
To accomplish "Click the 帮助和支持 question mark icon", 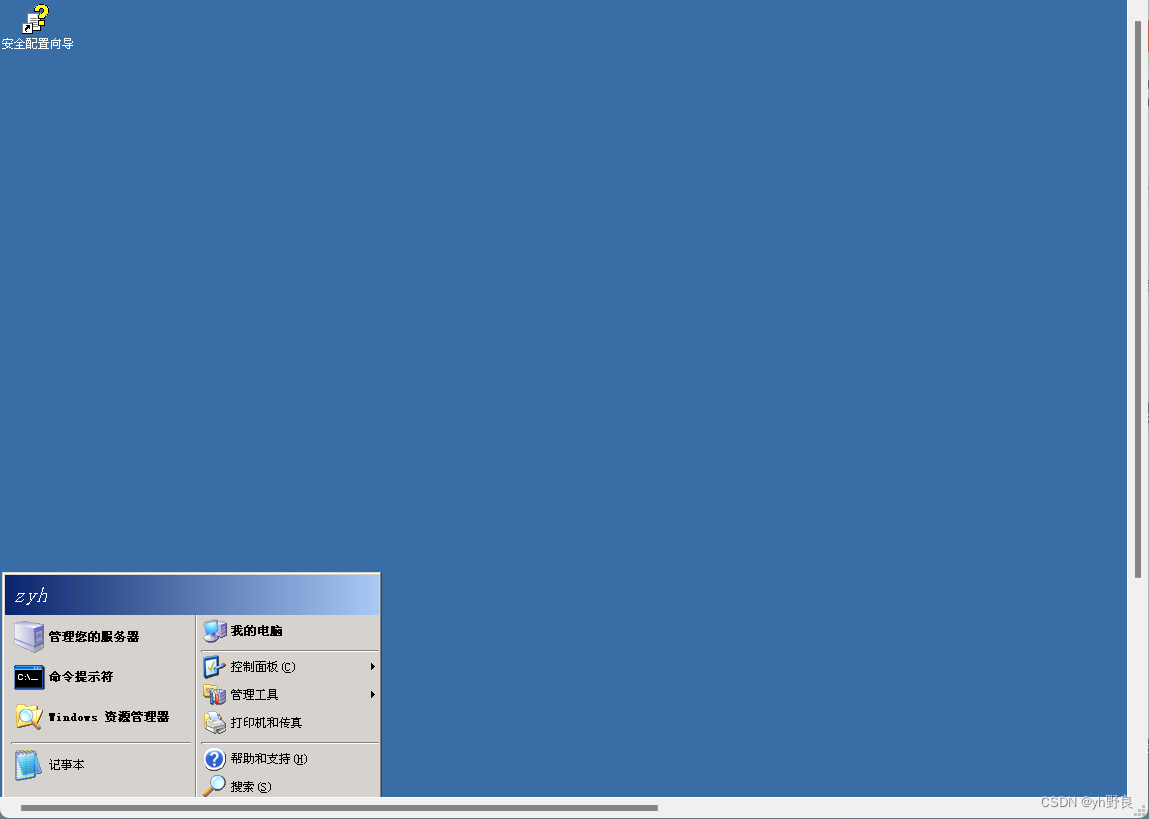I will (x=214, y=759).
